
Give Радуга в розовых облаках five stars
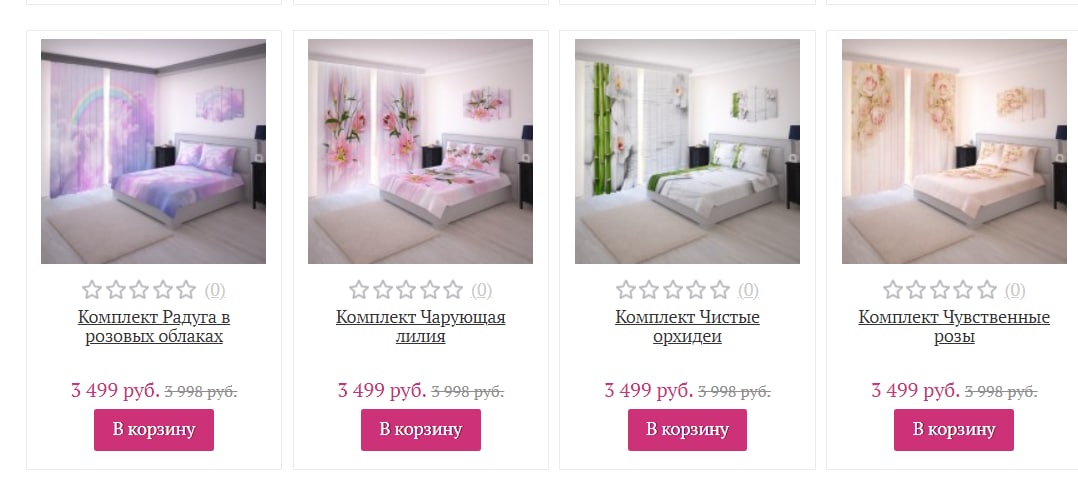point(186,290)
